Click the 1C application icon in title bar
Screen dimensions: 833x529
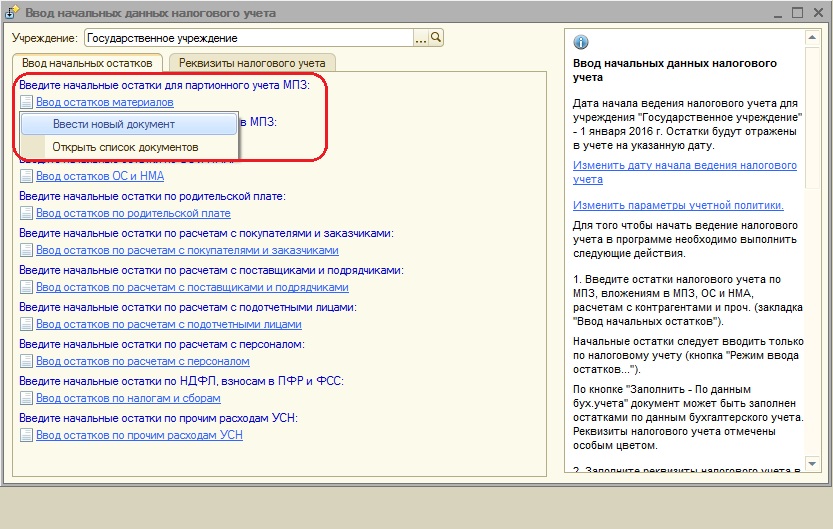pyautogui.click(x=11, y=13)
